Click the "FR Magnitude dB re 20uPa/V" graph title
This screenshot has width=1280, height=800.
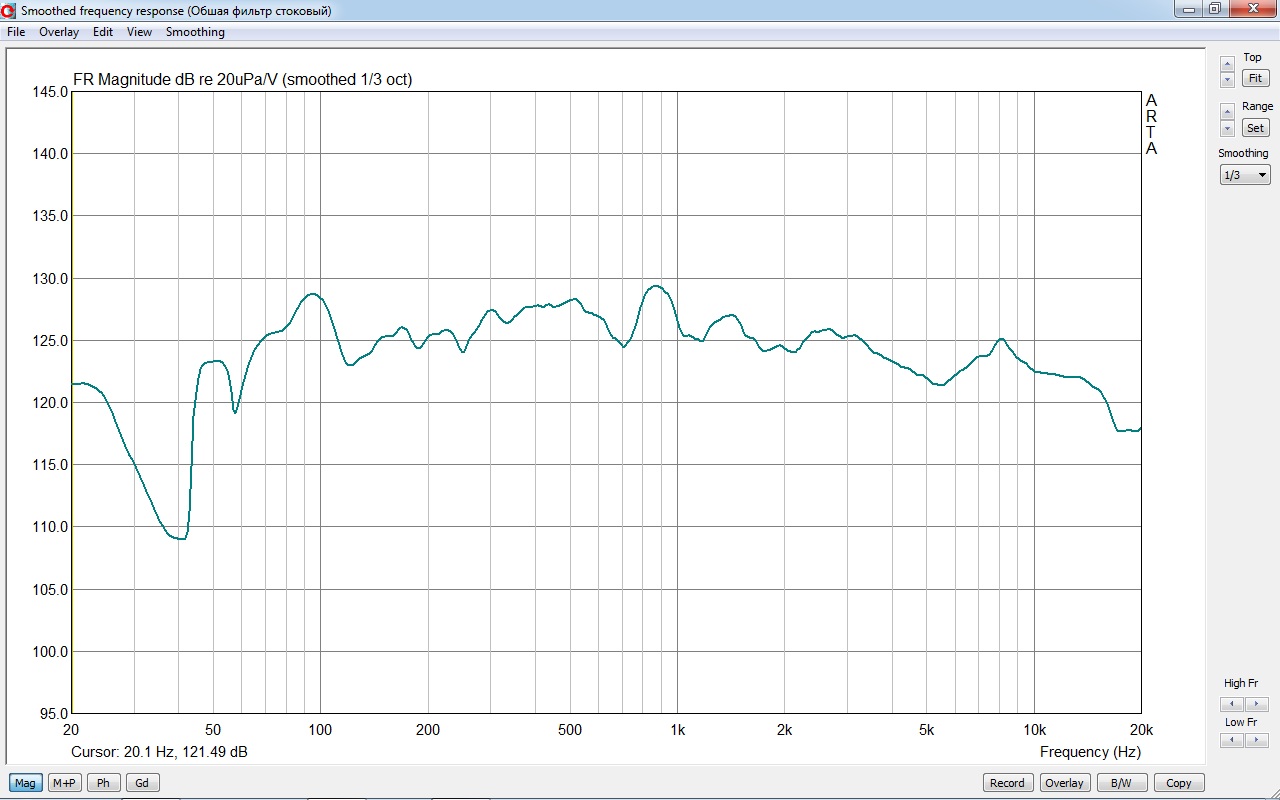(x=175, y=80)
